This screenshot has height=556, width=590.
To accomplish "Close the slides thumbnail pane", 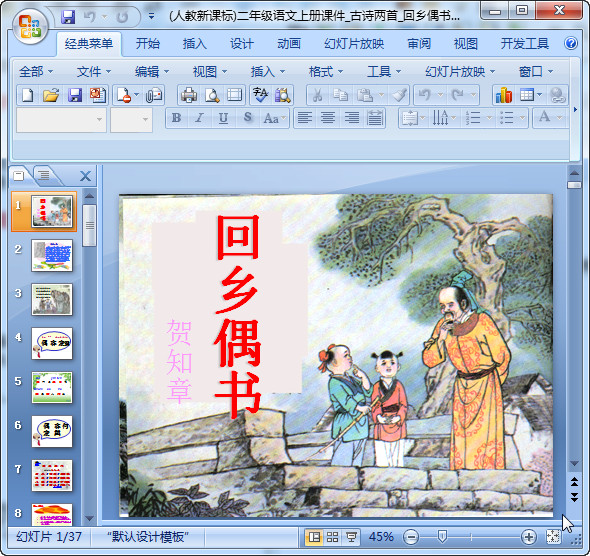I will (85, 176).
